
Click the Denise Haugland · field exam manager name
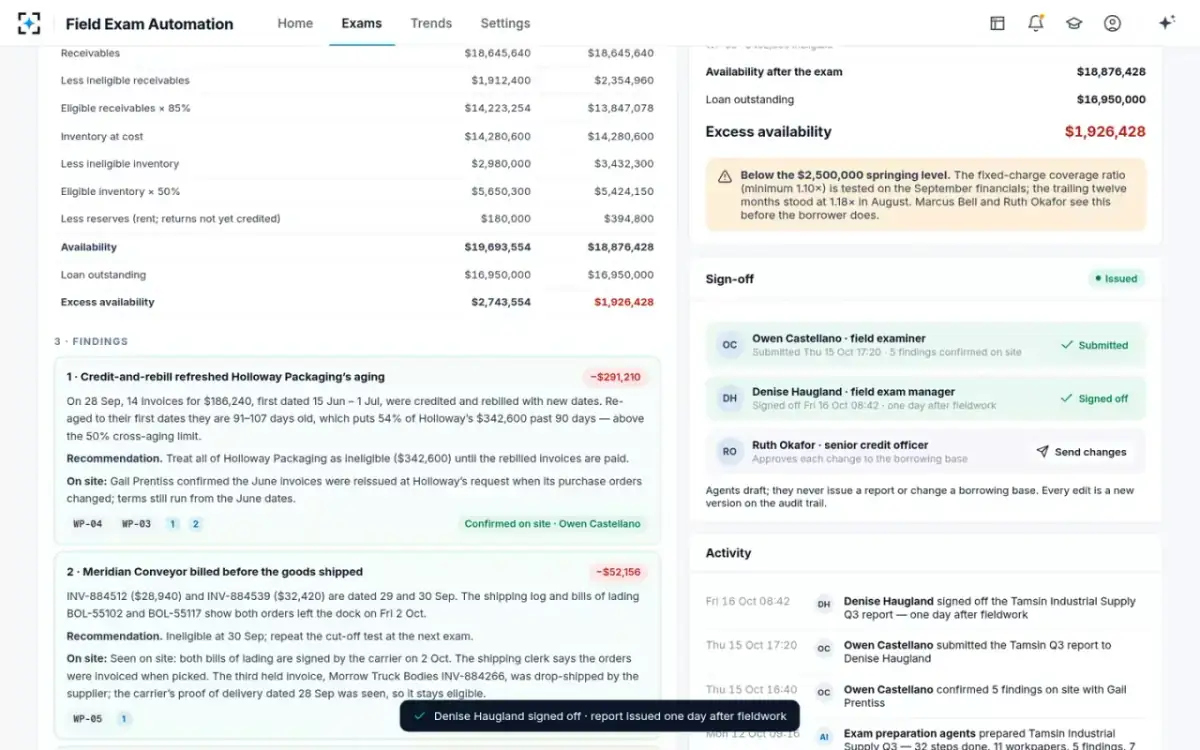click(853, 392)
